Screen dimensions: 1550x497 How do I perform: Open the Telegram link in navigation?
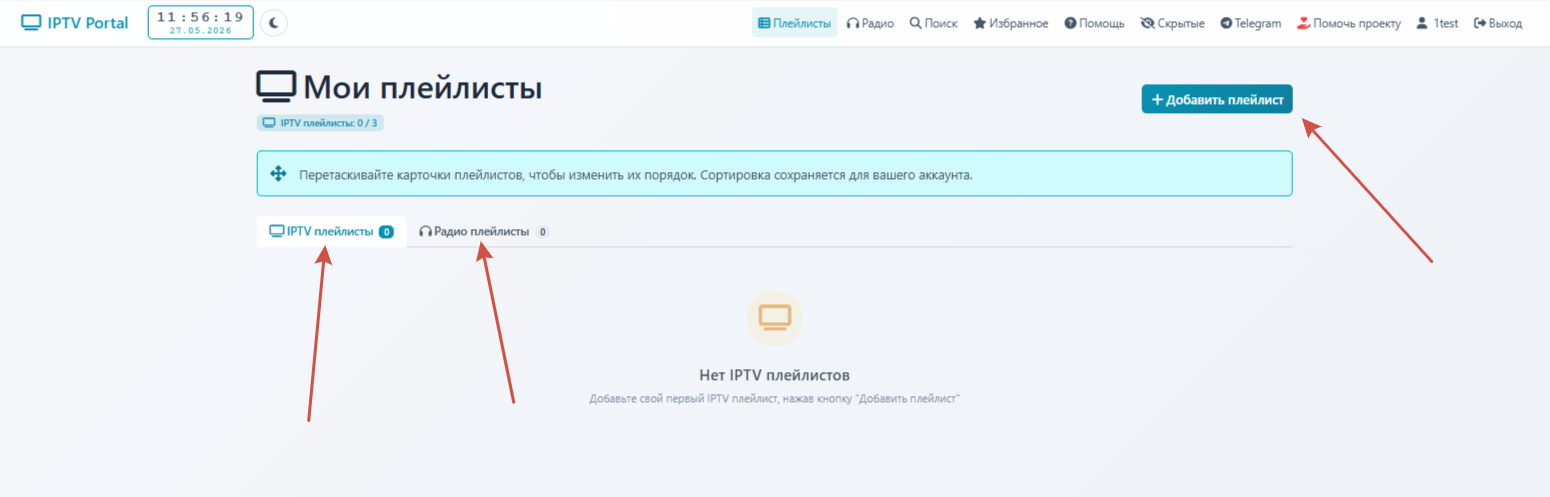(x=1250, y=23)
